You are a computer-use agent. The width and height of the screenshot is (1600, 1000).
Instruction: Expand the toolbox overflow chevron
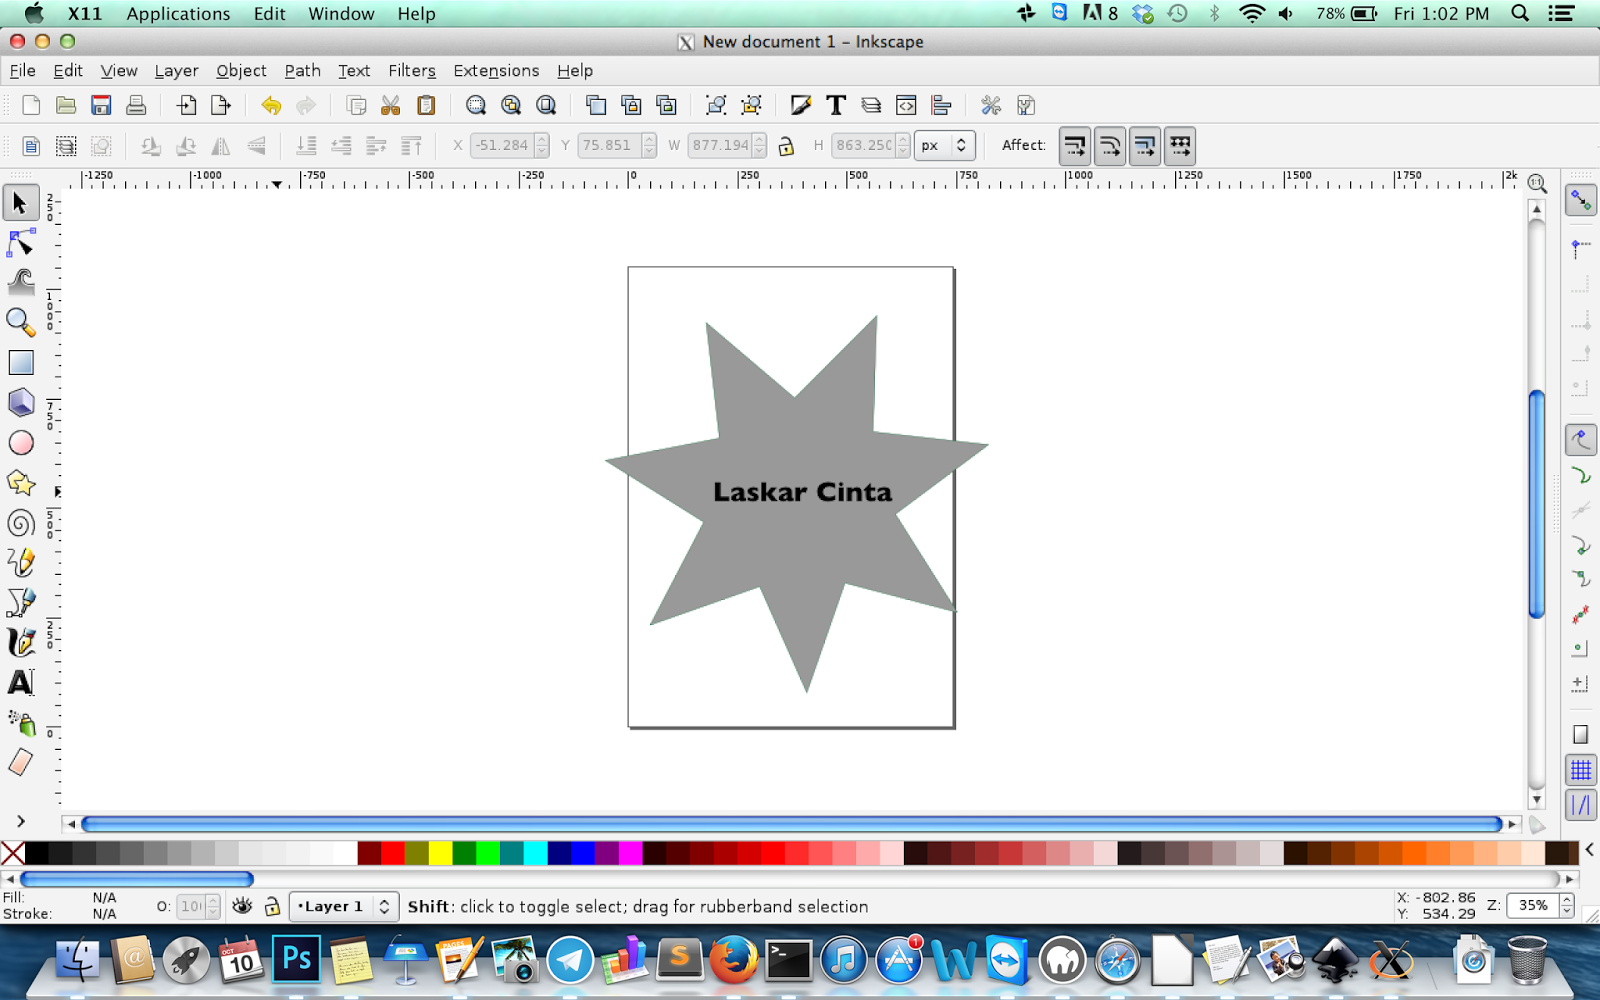click(x=20, y=821)
